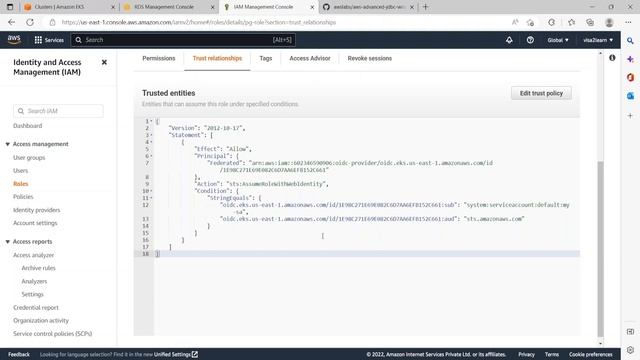This screenshot has width=640, height=360.
Task: Open browser extensions icon
Action: 551,22
